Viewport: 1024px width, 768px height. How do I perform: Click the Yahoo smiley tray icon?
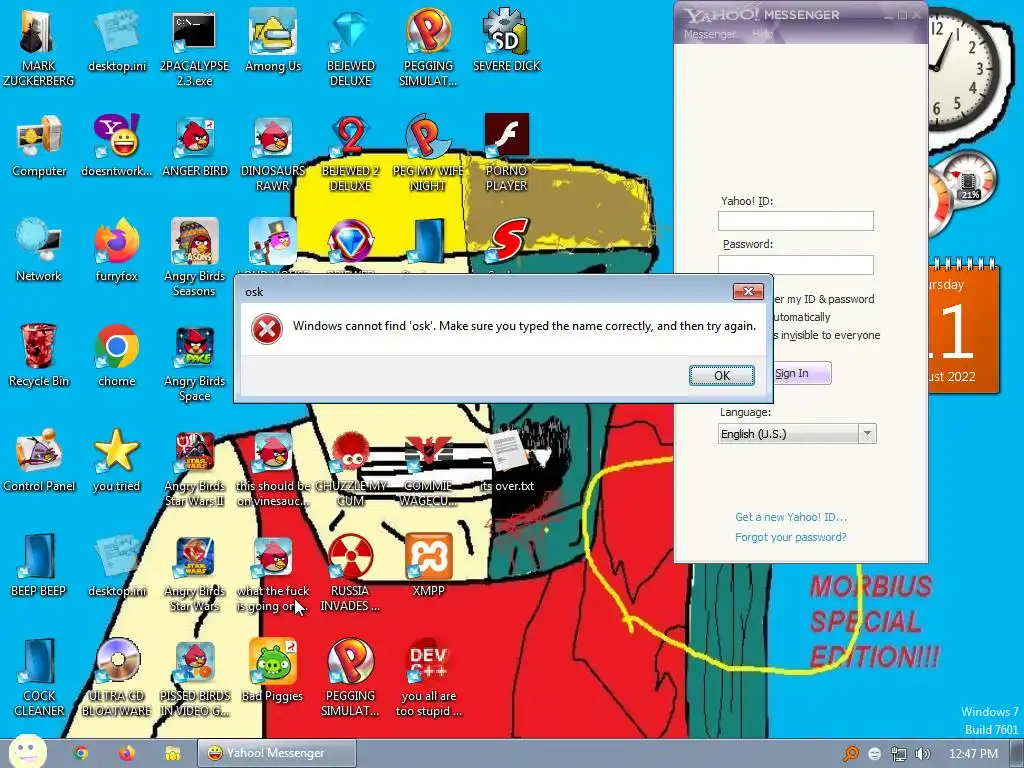pos(875,754)
